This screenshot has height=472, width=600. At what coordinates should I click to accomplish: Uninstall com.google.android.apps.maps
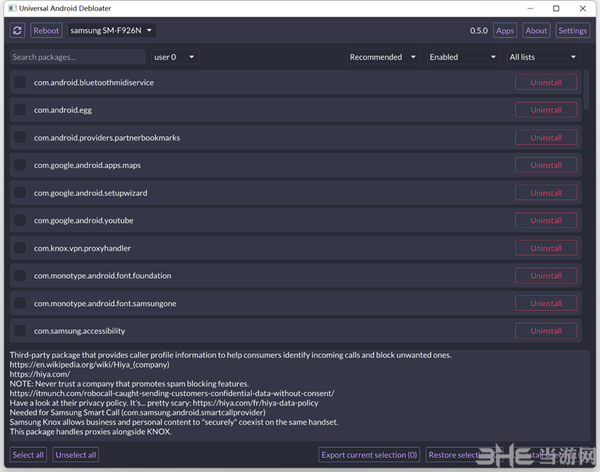(x=546, y=165)
